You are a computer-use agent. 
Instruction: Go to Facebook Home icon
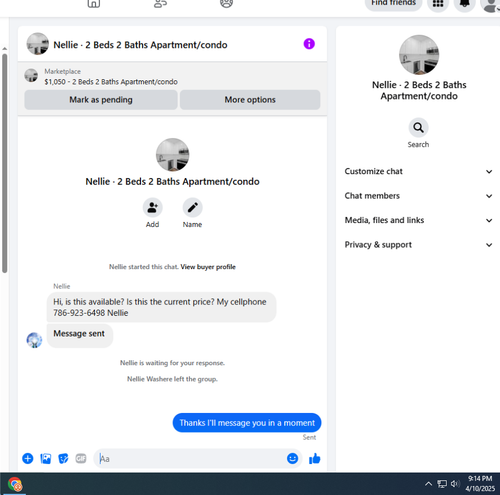pos(94,3)
